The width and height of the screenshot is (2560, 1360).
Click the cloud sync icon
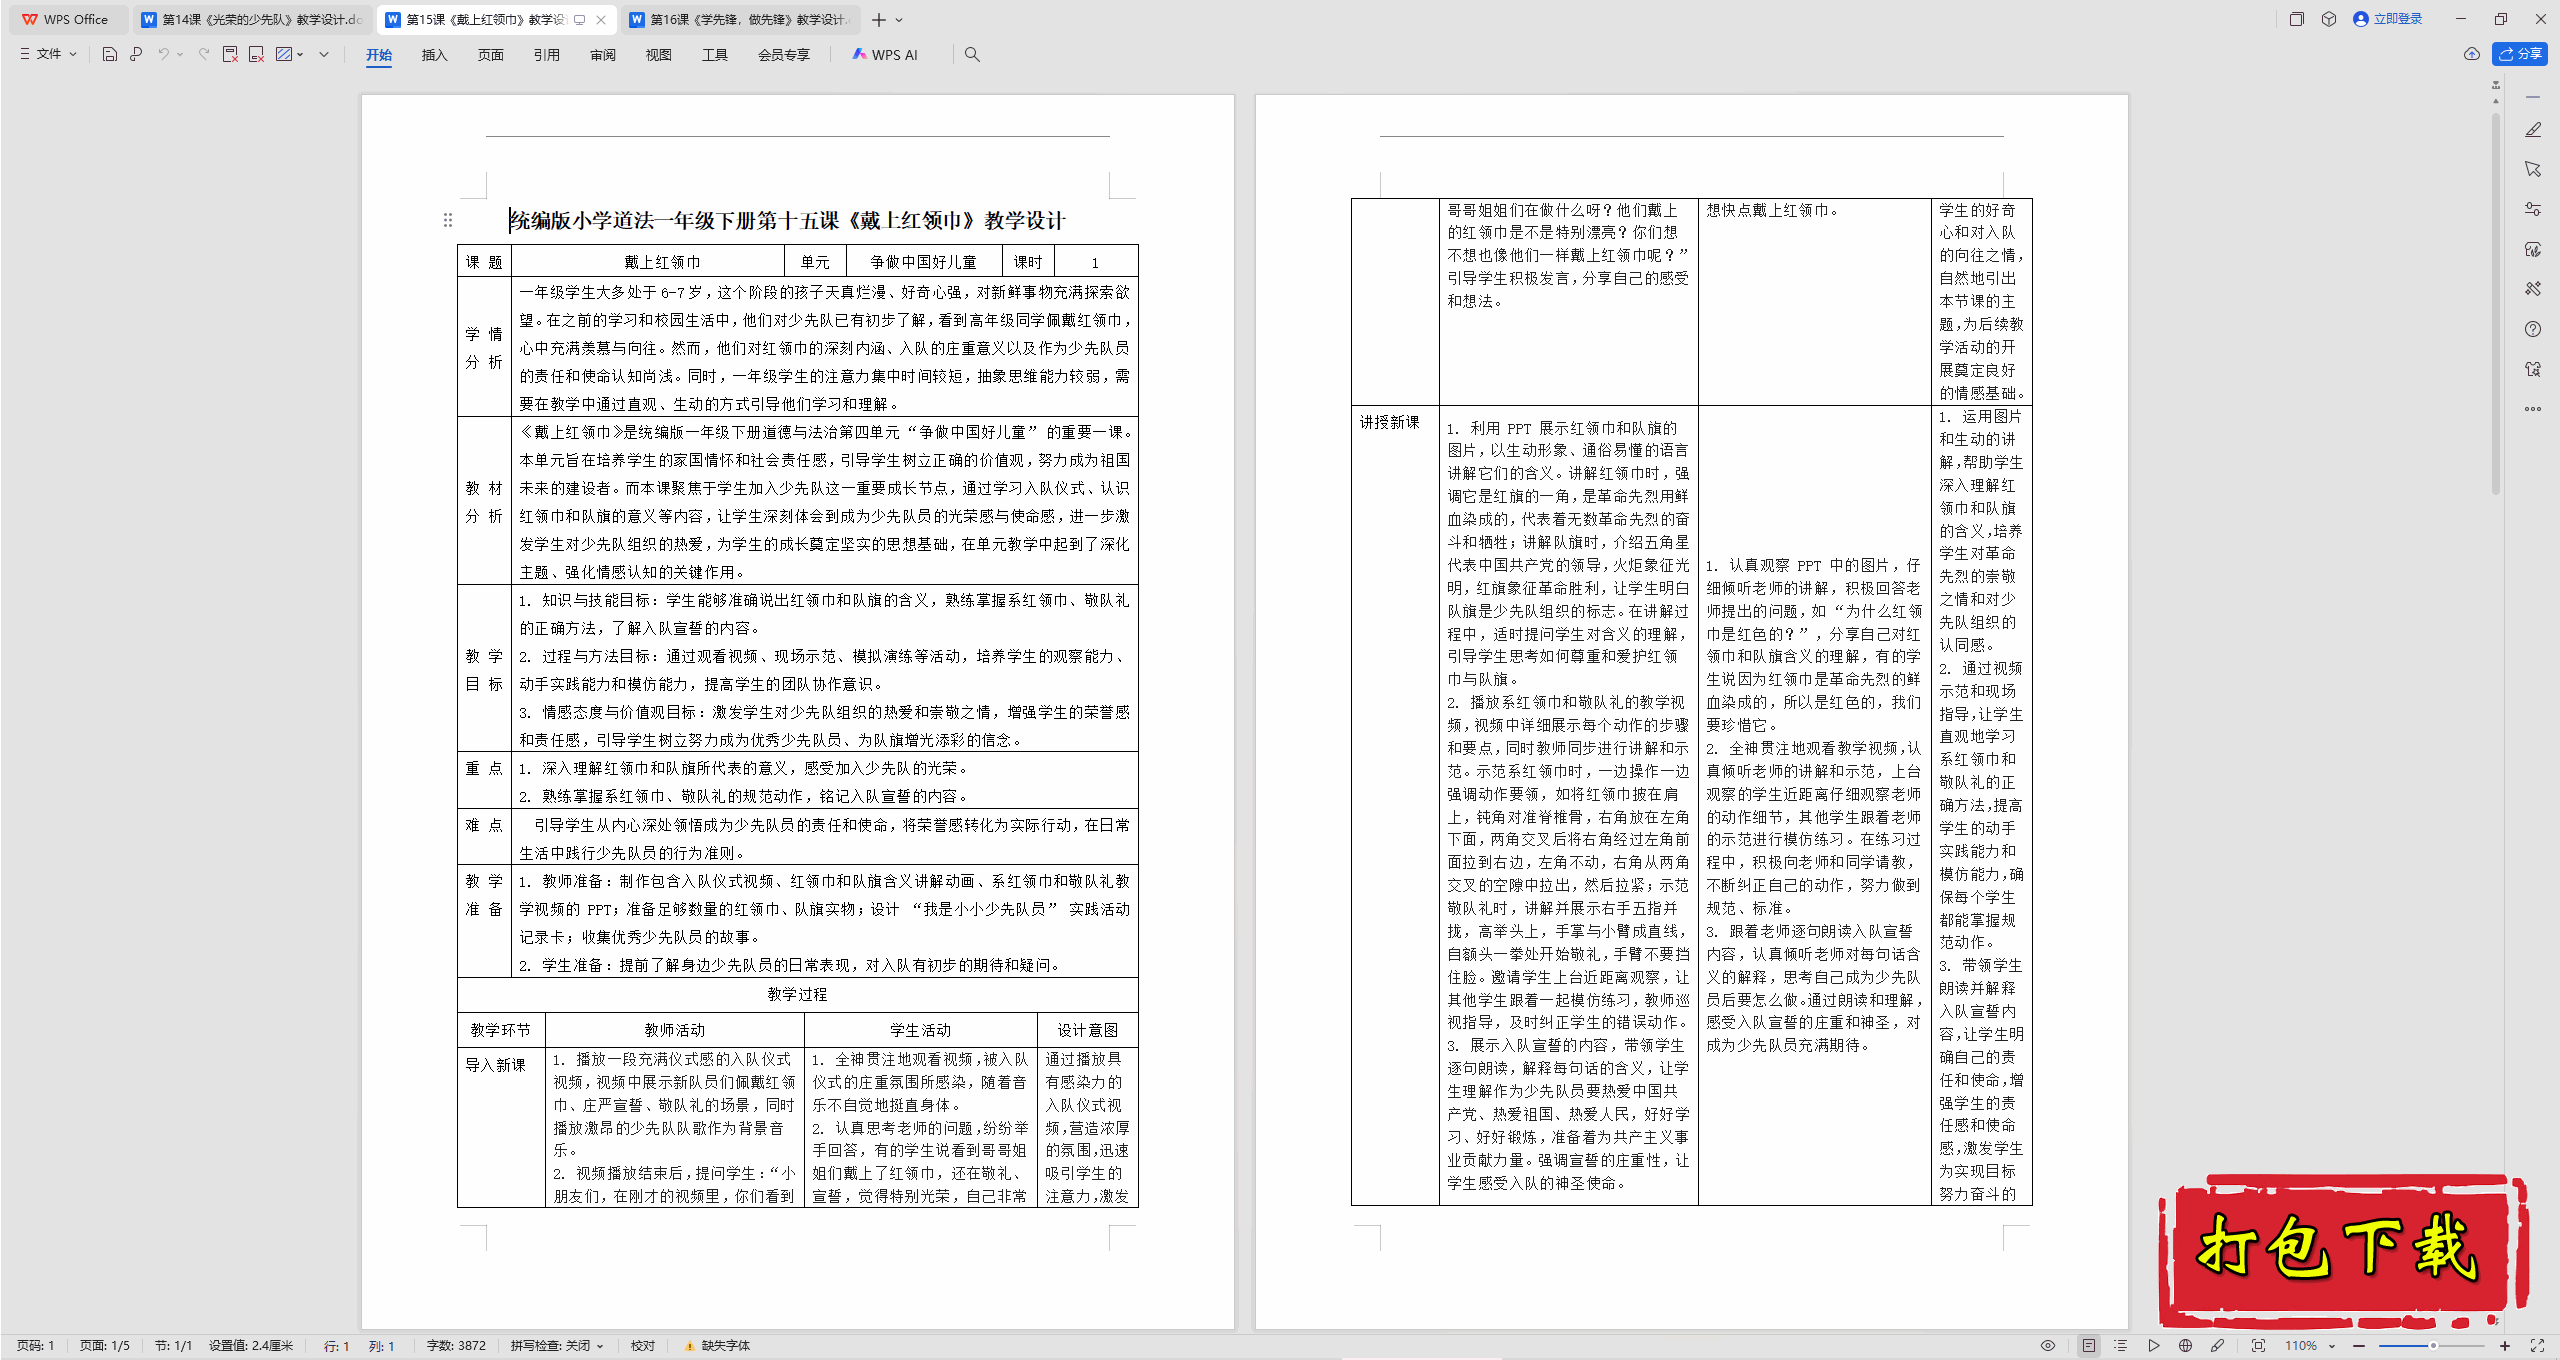click(x=2472, y=54)
